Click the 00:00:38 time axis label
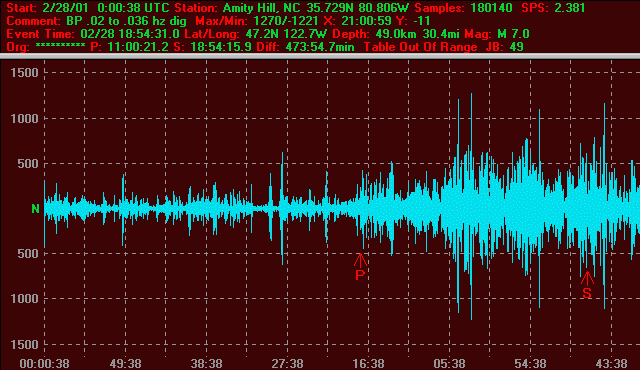Image resolution: width=640 pixels, height=370 pixels. (x=44, y=363)
